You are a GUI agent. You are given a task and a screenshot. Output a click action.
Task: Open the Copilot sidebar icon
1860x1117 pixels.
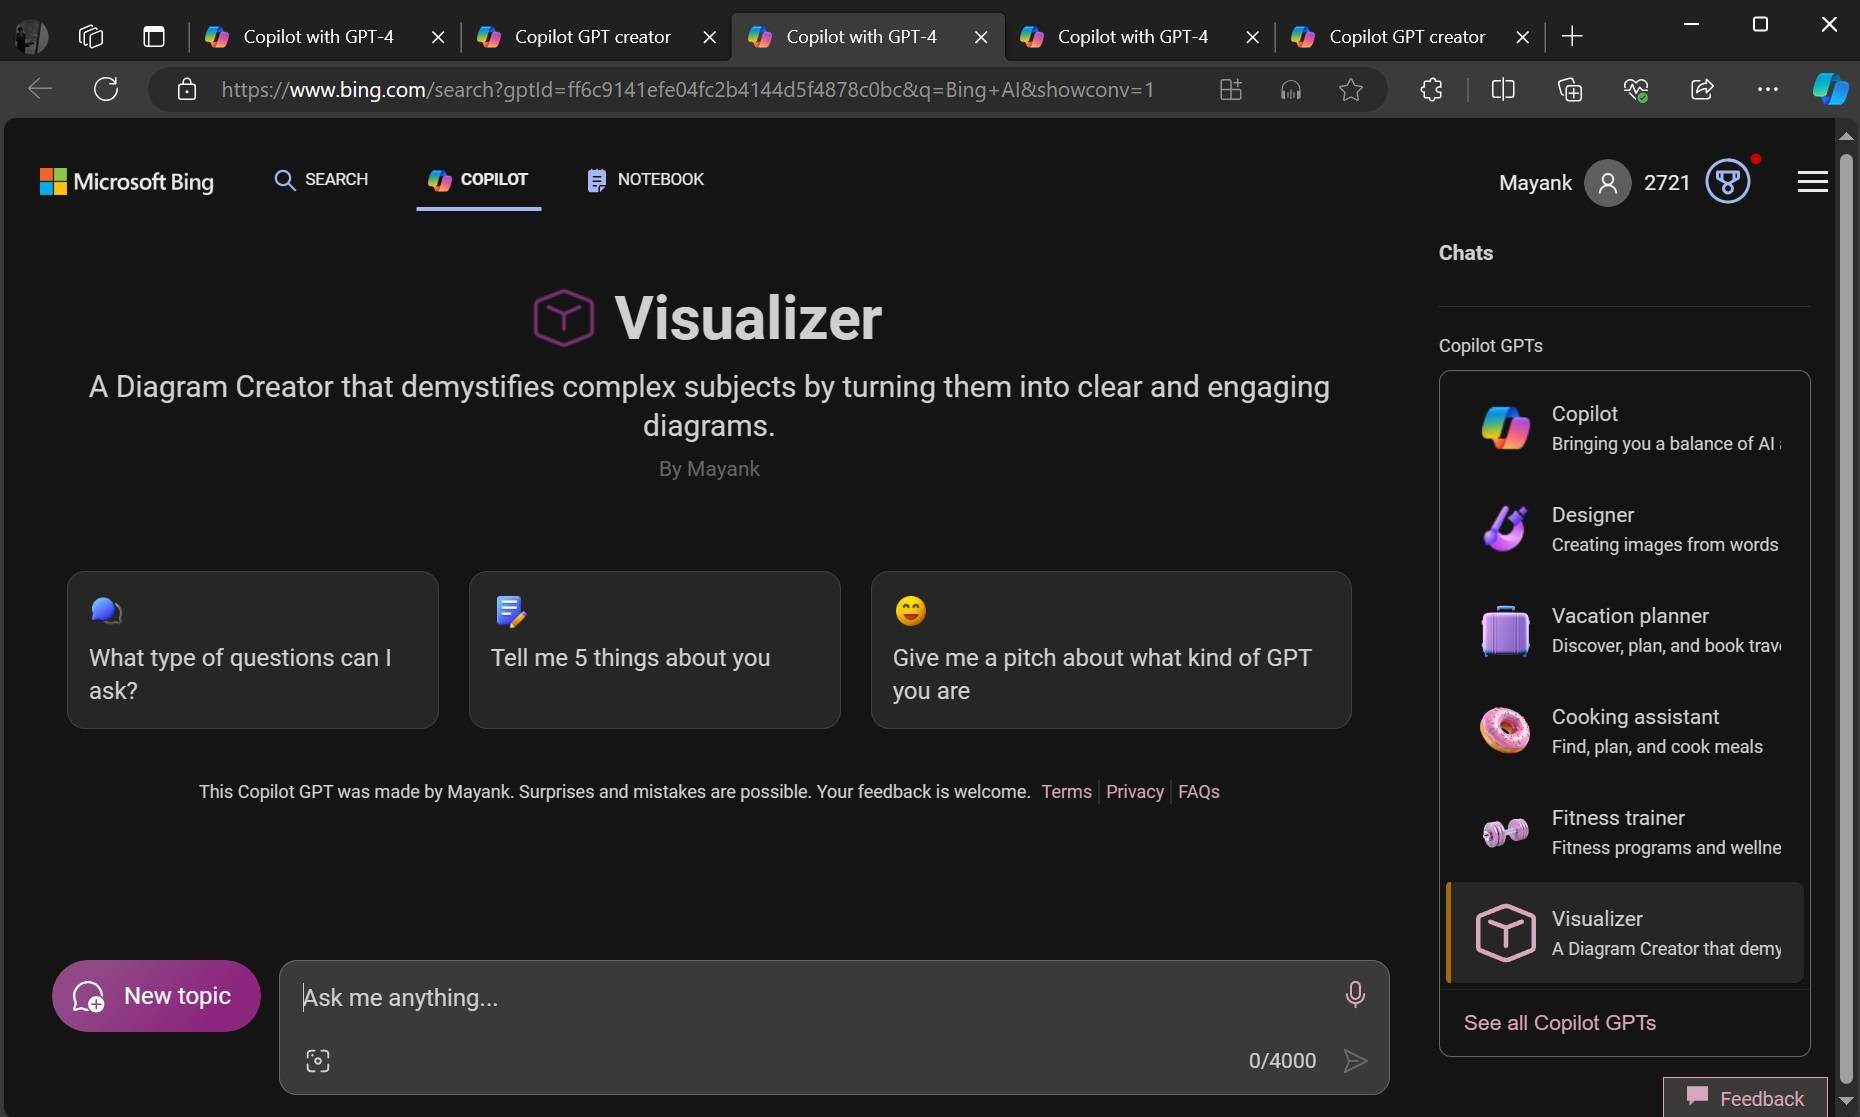1830,89
